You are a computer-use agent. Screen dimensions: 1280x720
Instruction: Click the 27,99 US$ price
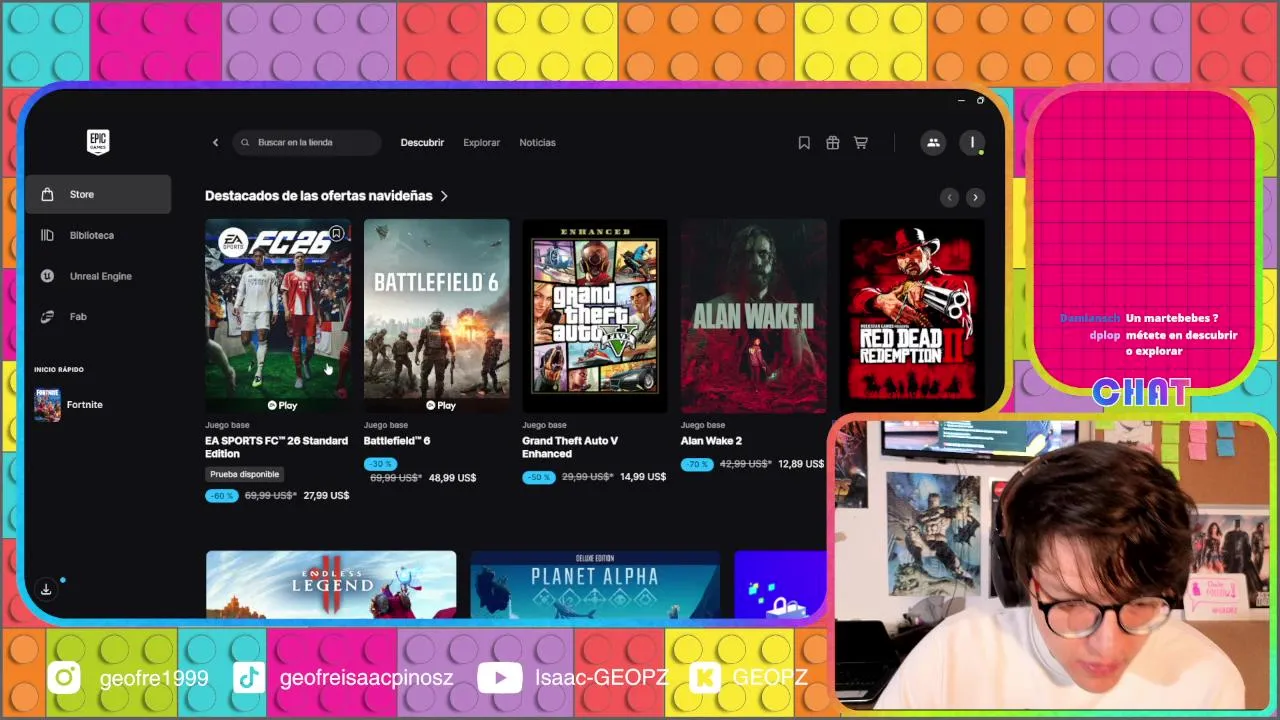click(x=327, y=496)
